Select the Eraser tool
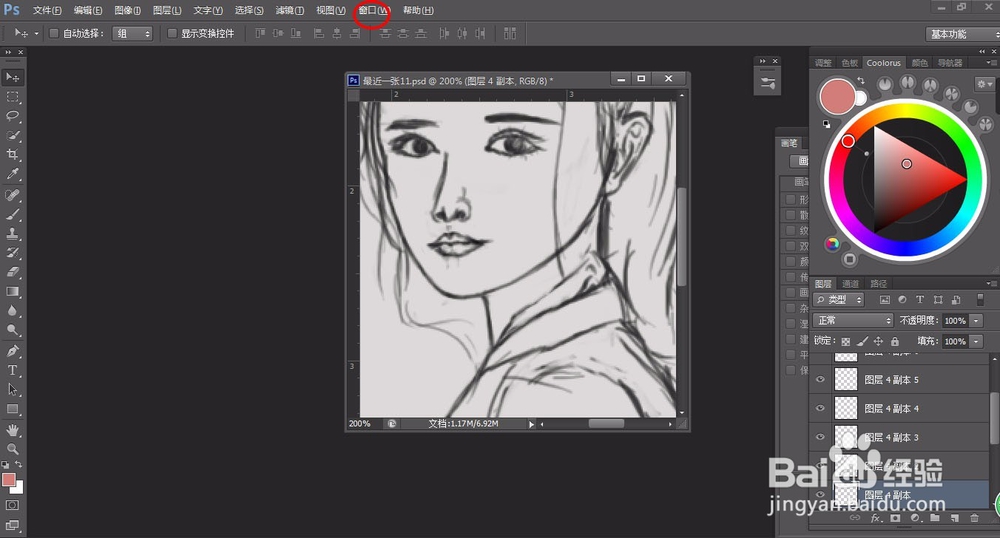The height and width of the screenshot is (538, 1000). tap(12, 272)
